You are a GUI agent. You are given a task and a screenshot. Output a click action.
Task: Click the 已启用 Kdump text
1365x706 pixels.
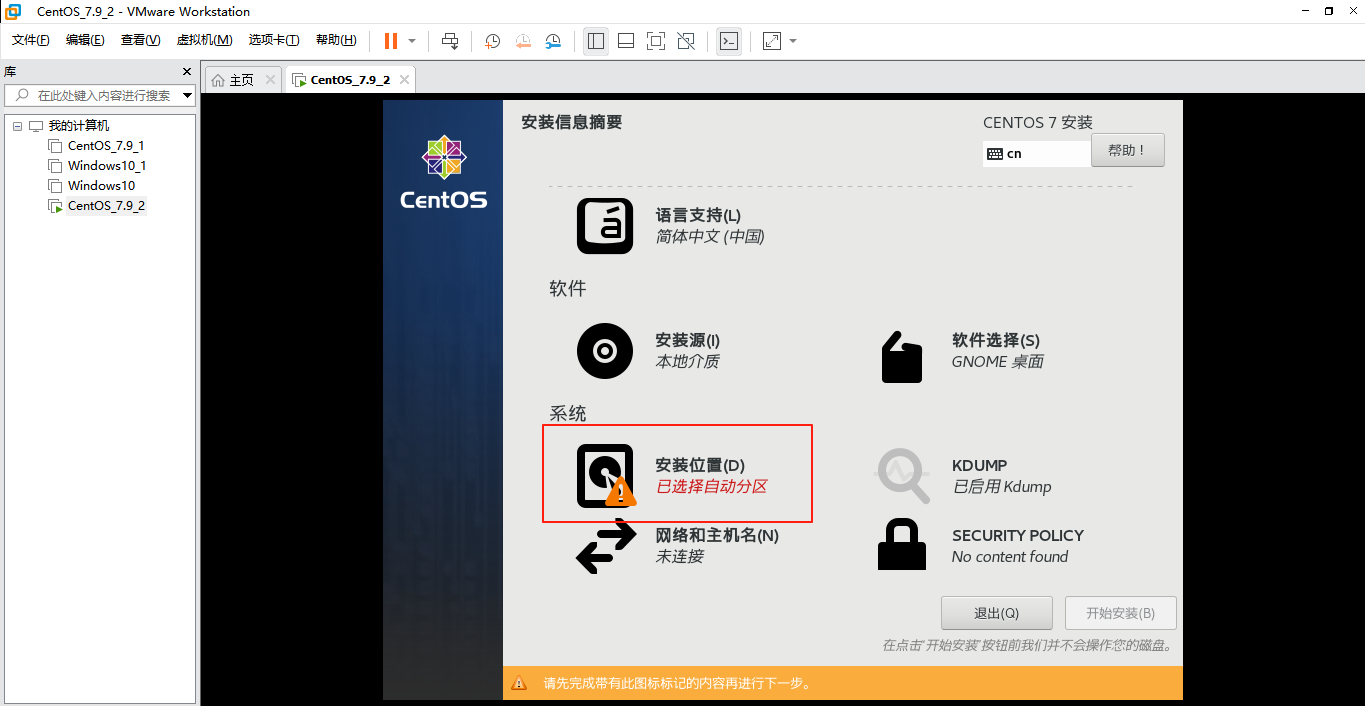[1002, 487]
